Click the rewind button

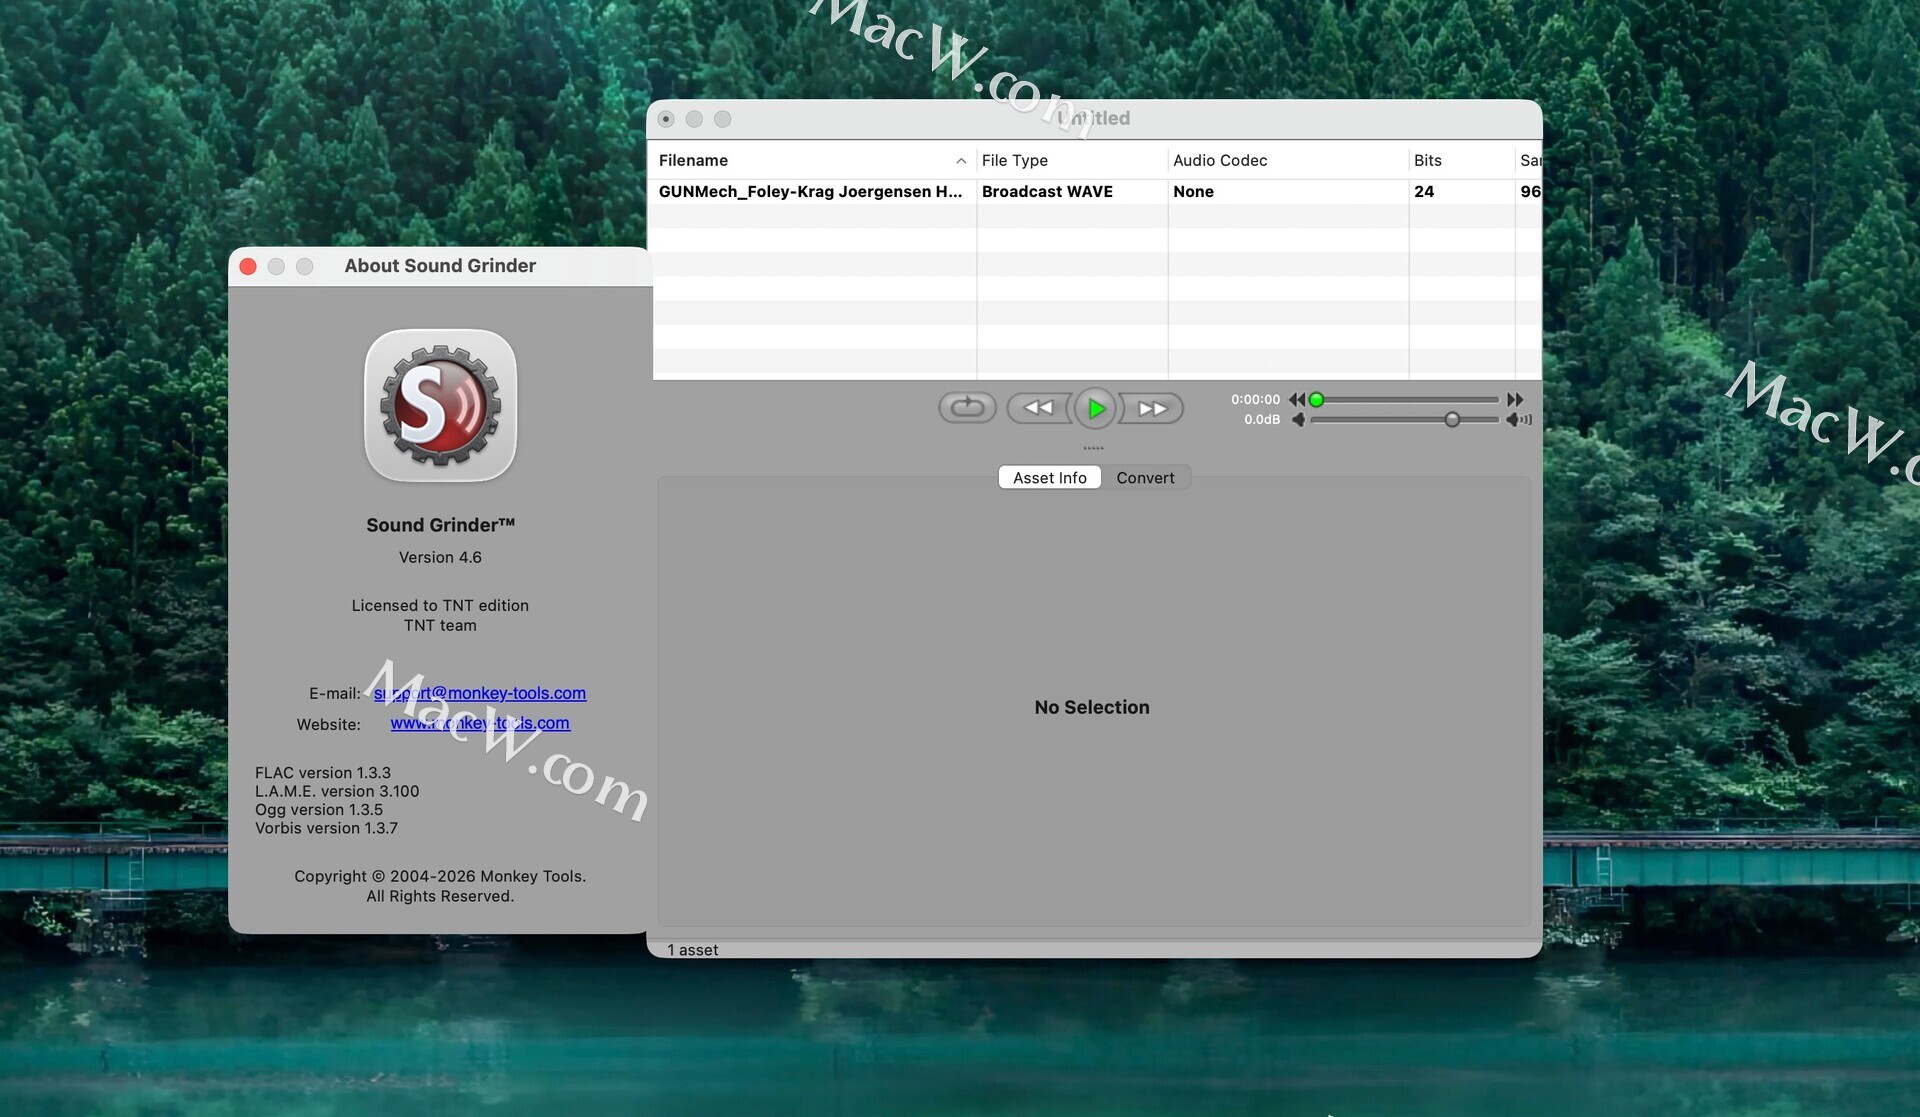[1039, 408]
